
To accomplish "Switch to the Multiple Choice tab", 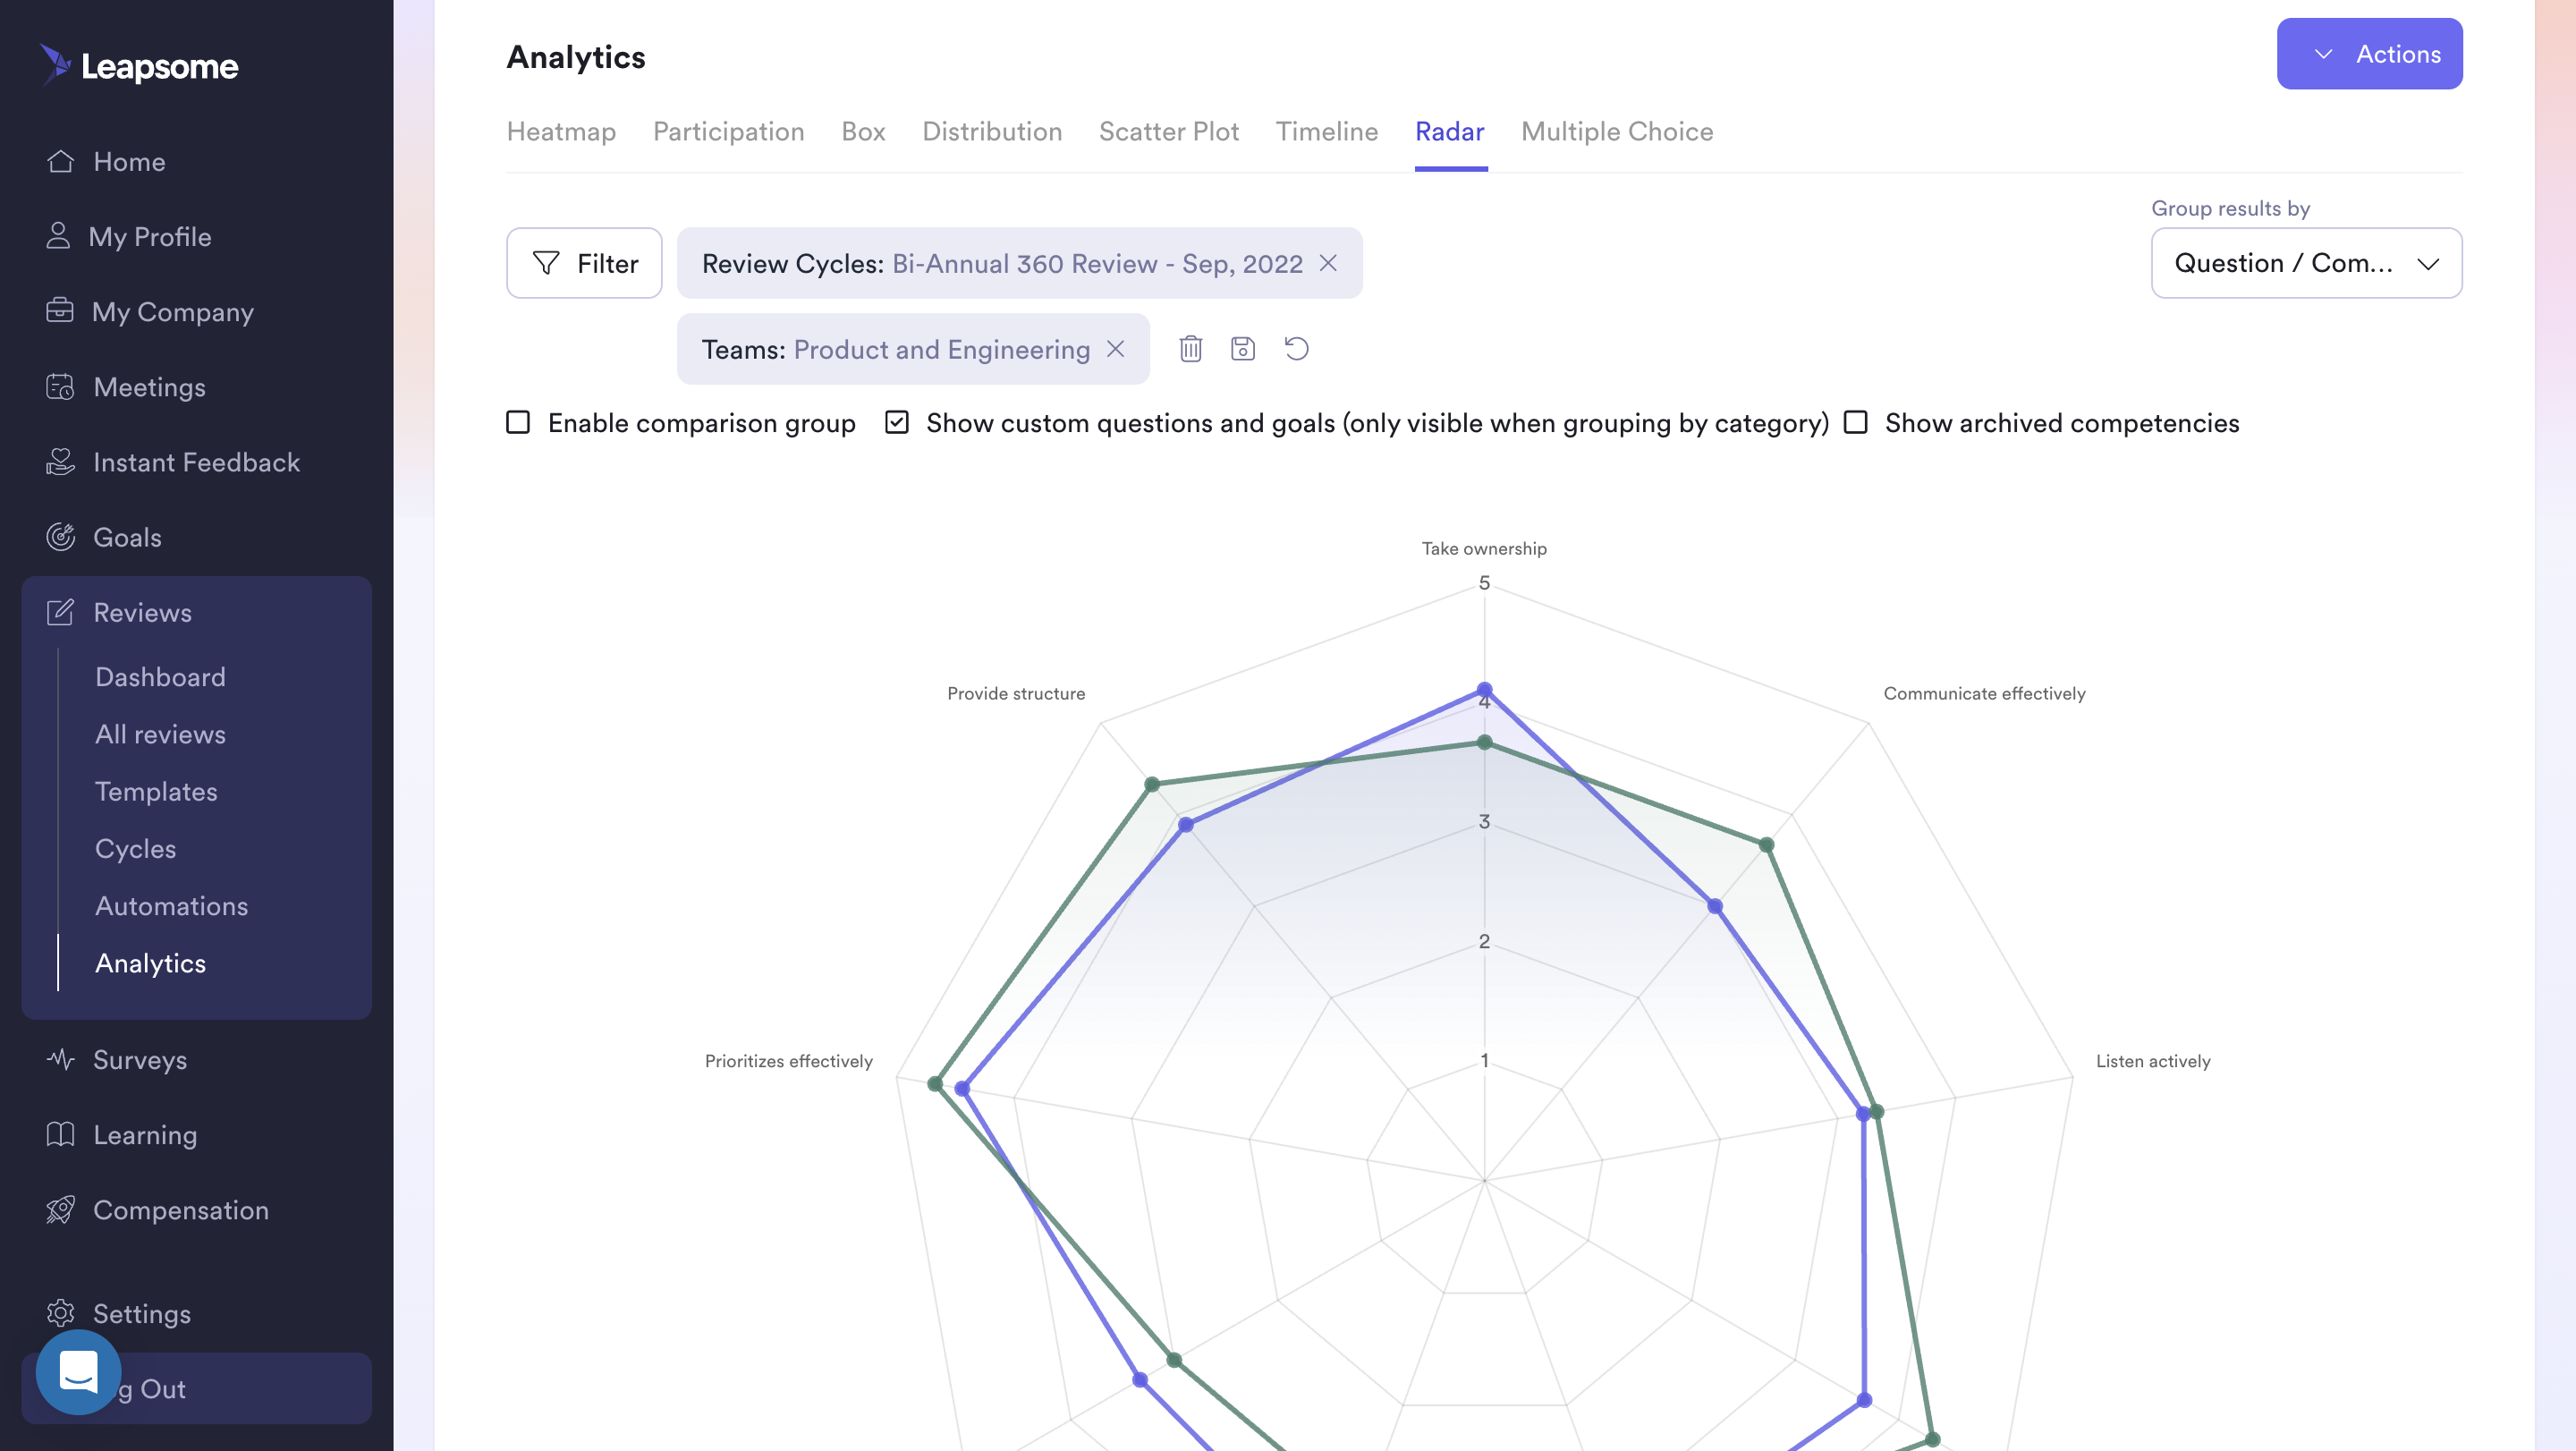I will tap(1617, 131).
